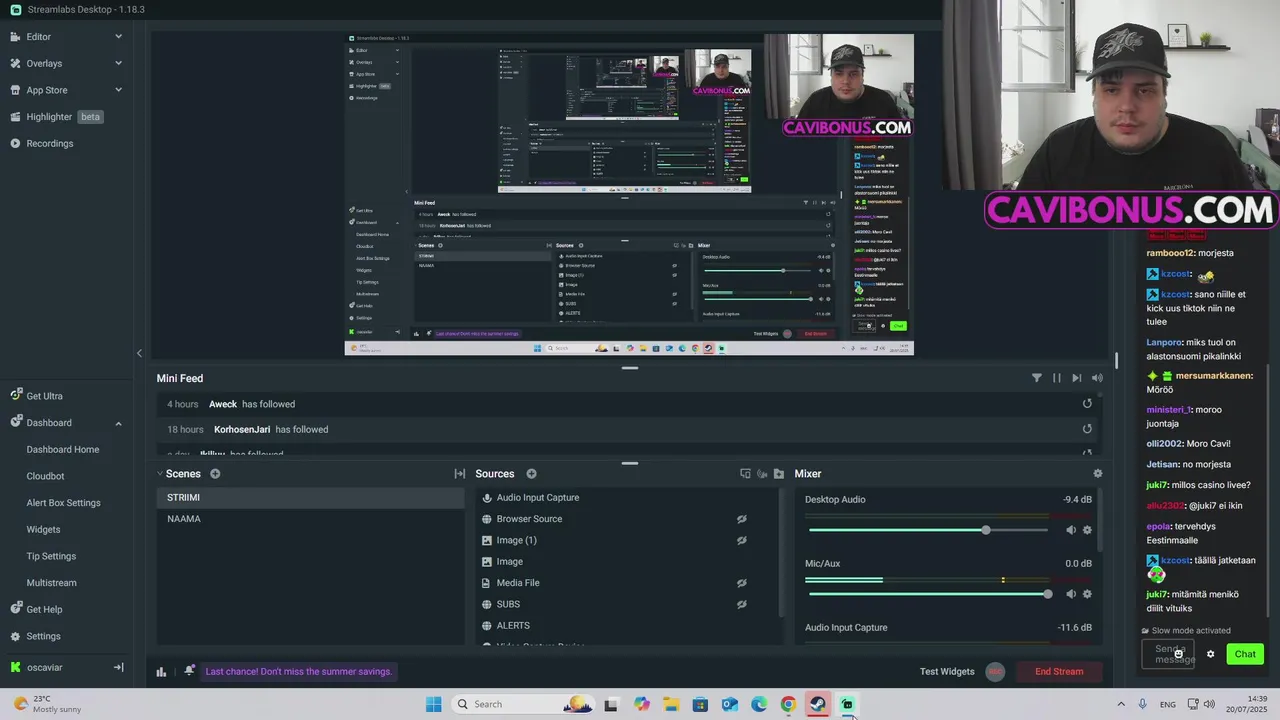
Task: Show the hidden Media File source
Action: point(742,583)
